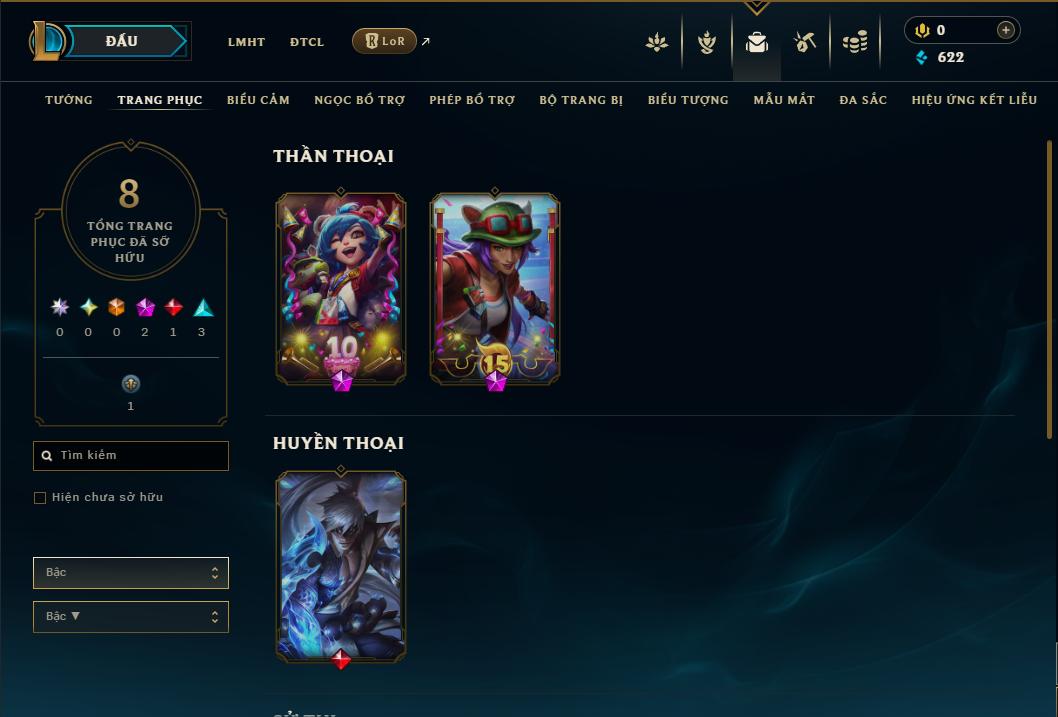This screenshot has height=717, width=1058.
Task: Click the teal triangle tier icon
Action: [x=203, y=308]
